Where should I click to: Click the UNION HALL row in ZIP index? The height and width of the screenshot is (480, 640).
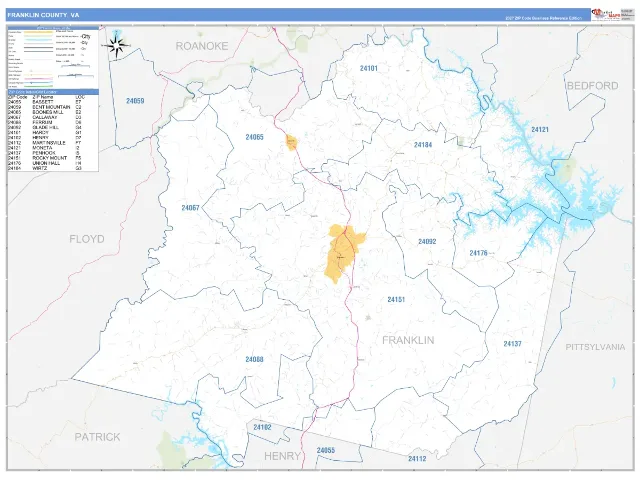pyautogui.click(x=45, y=163)
